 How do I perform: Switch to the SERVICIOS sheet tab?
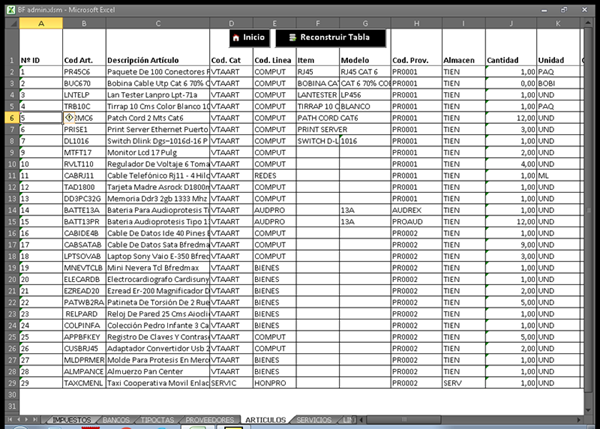[314, 420]
